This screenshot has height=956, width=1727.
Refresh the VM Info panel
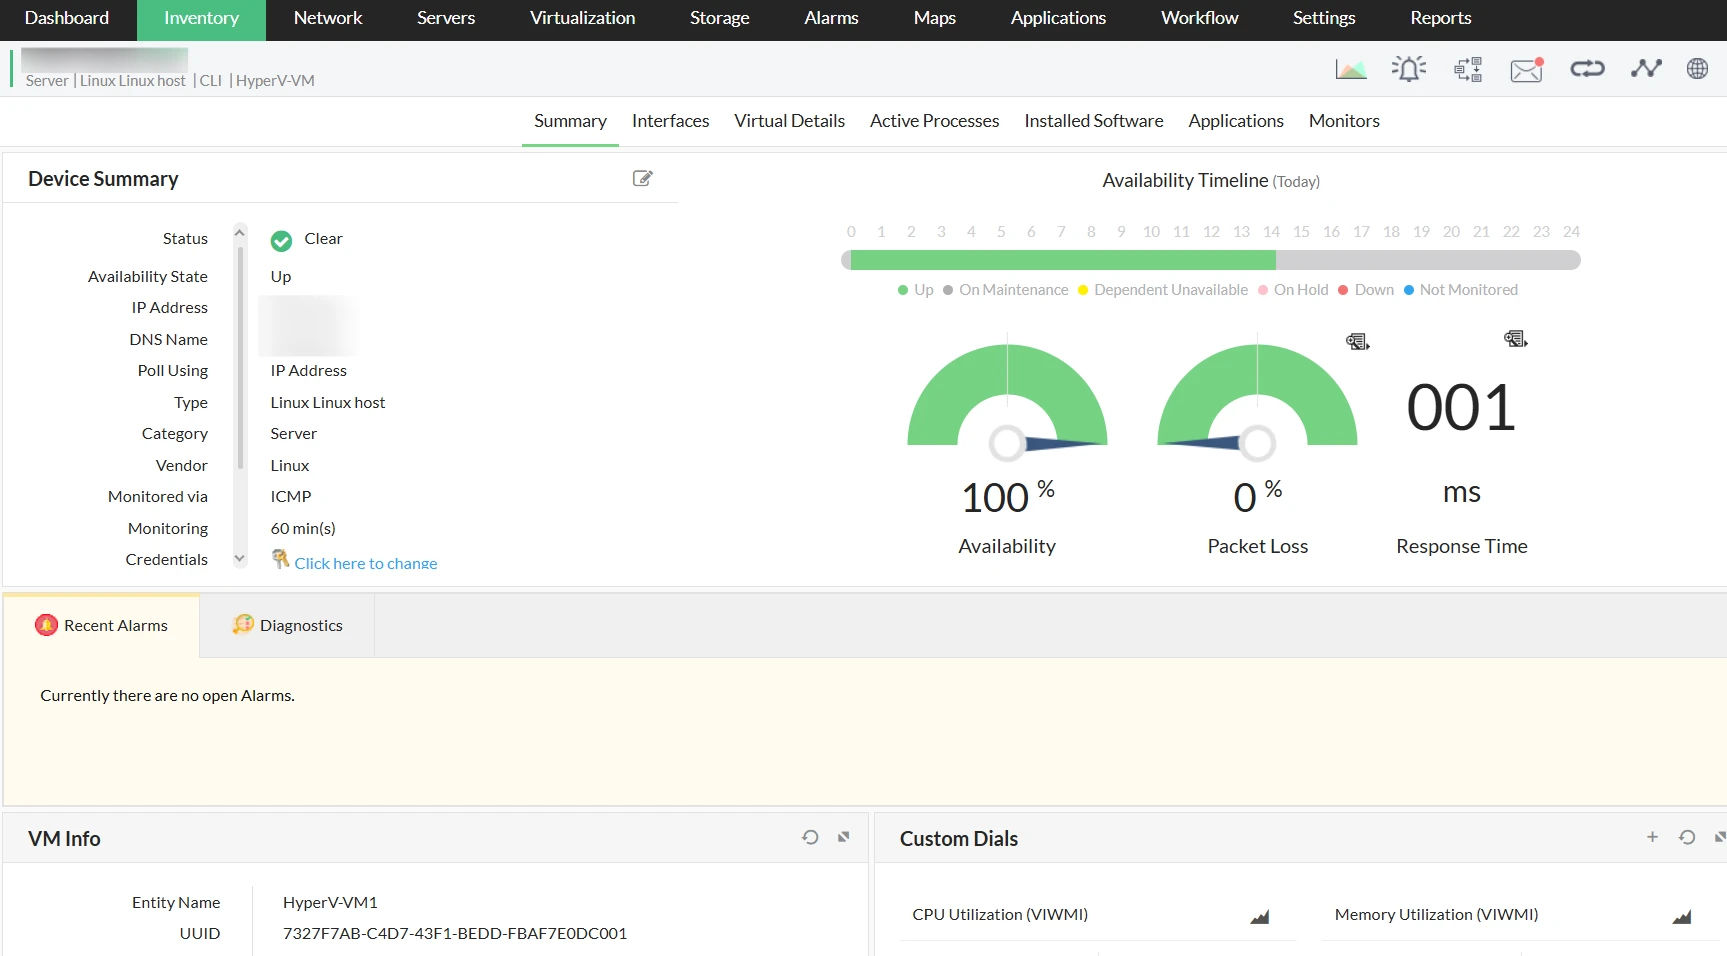[x=810, y=837]
